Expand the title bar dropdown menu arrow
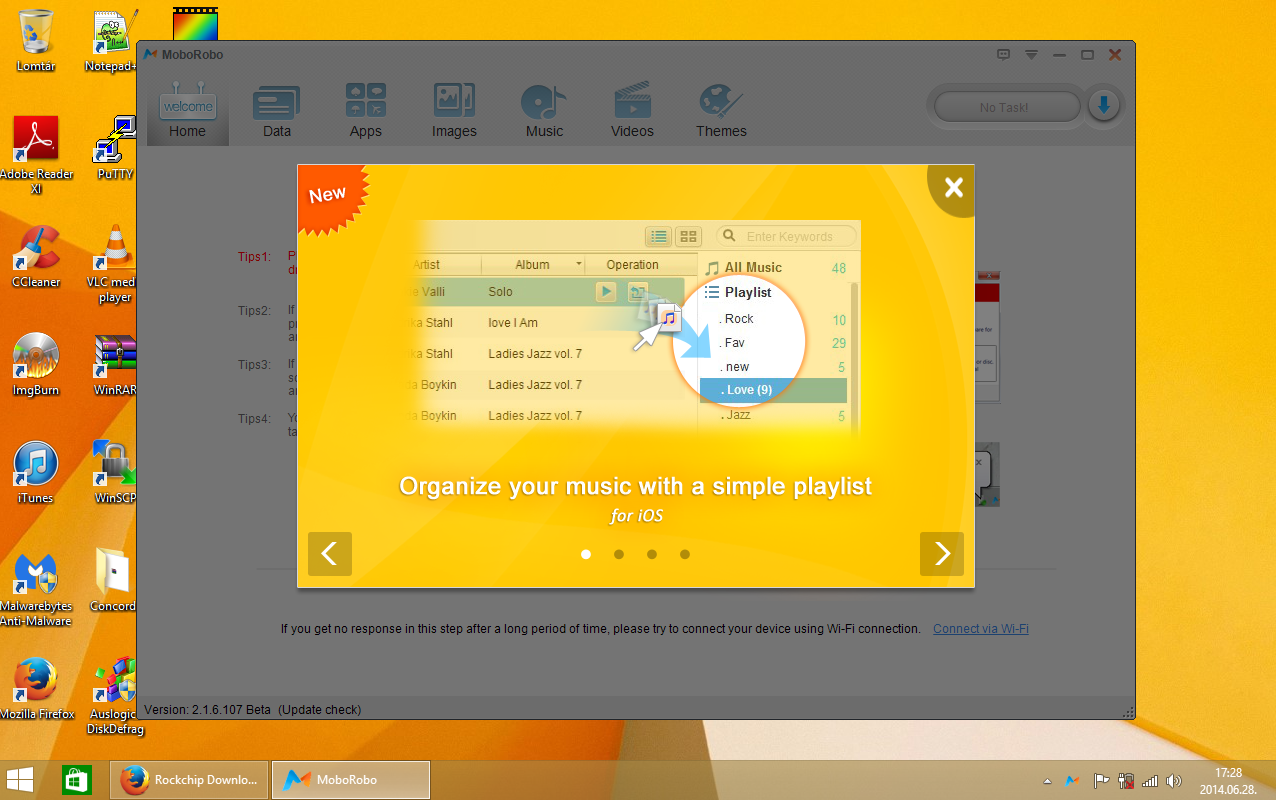 point(1031,55)
